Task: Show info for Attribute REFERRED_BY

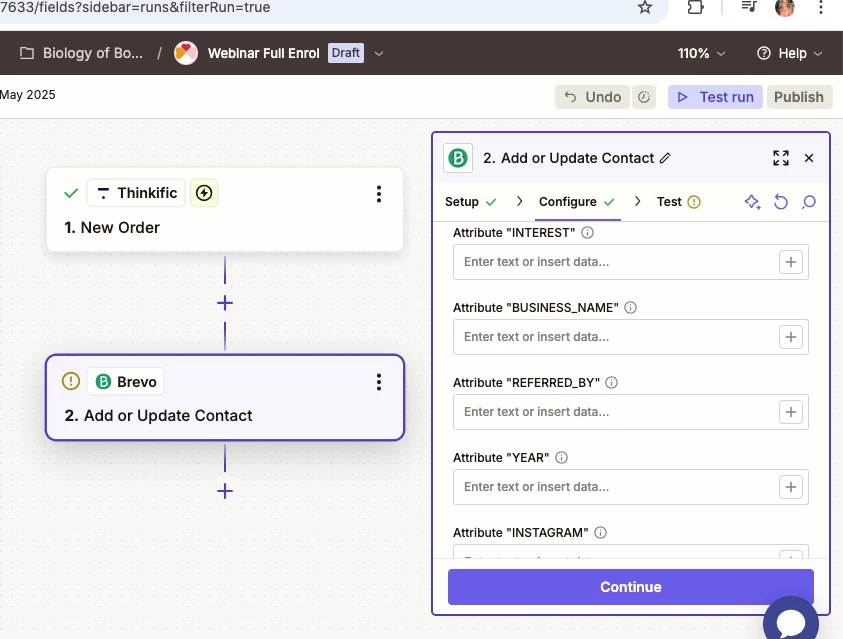Action: point(612,383)
